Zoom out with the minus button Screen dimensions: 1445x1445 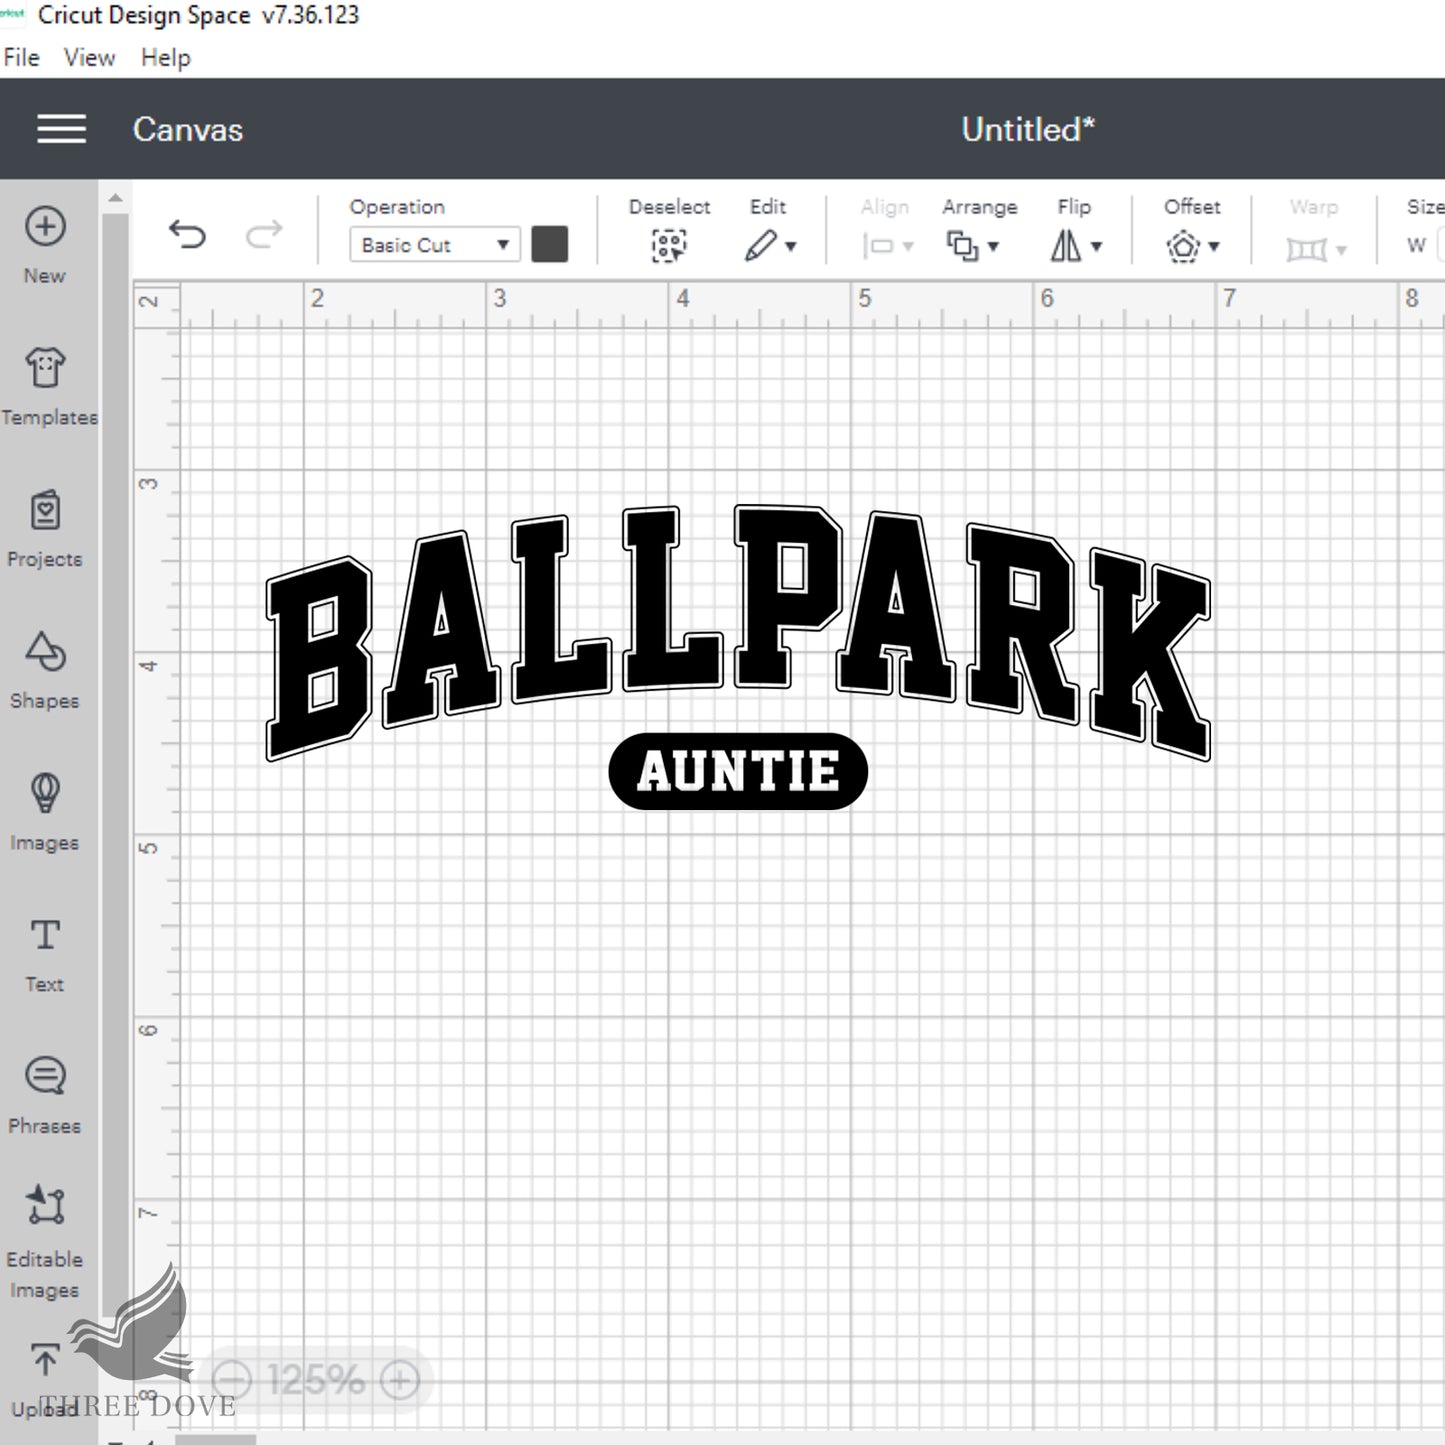[x=233, y=1381]
